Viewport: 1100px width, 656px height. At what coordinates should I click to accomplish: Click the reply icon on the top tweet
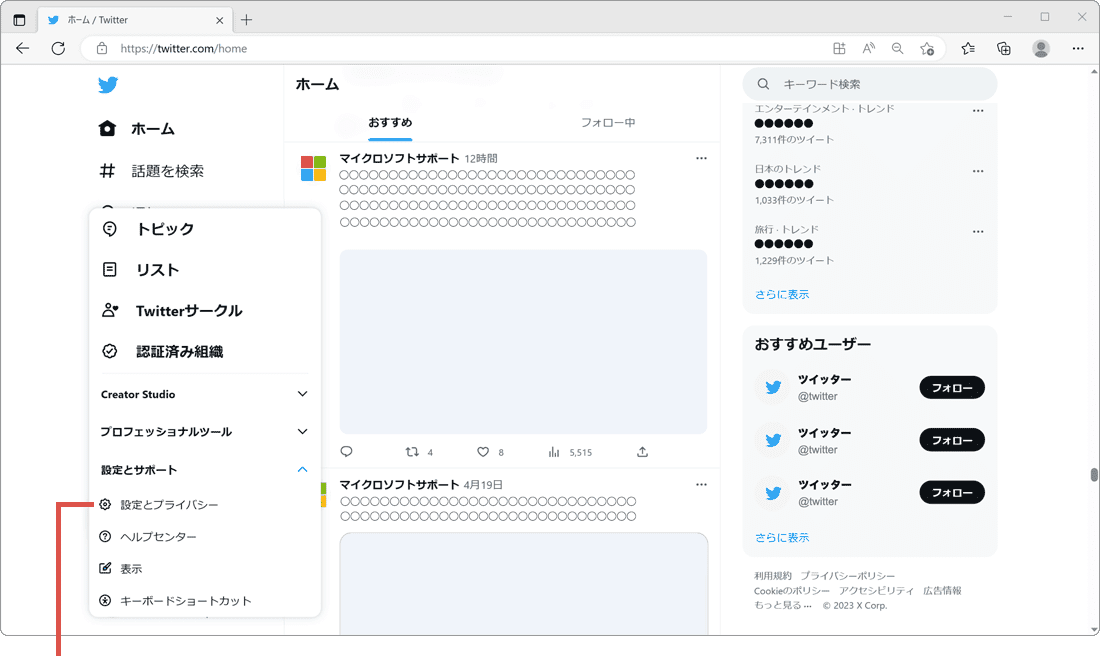click(345, 452)
